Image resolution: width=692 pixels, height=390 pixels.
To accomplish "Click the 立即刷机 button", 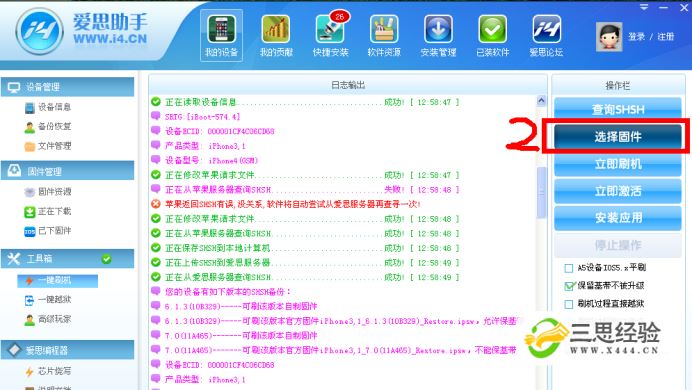I will pos(617,164).
